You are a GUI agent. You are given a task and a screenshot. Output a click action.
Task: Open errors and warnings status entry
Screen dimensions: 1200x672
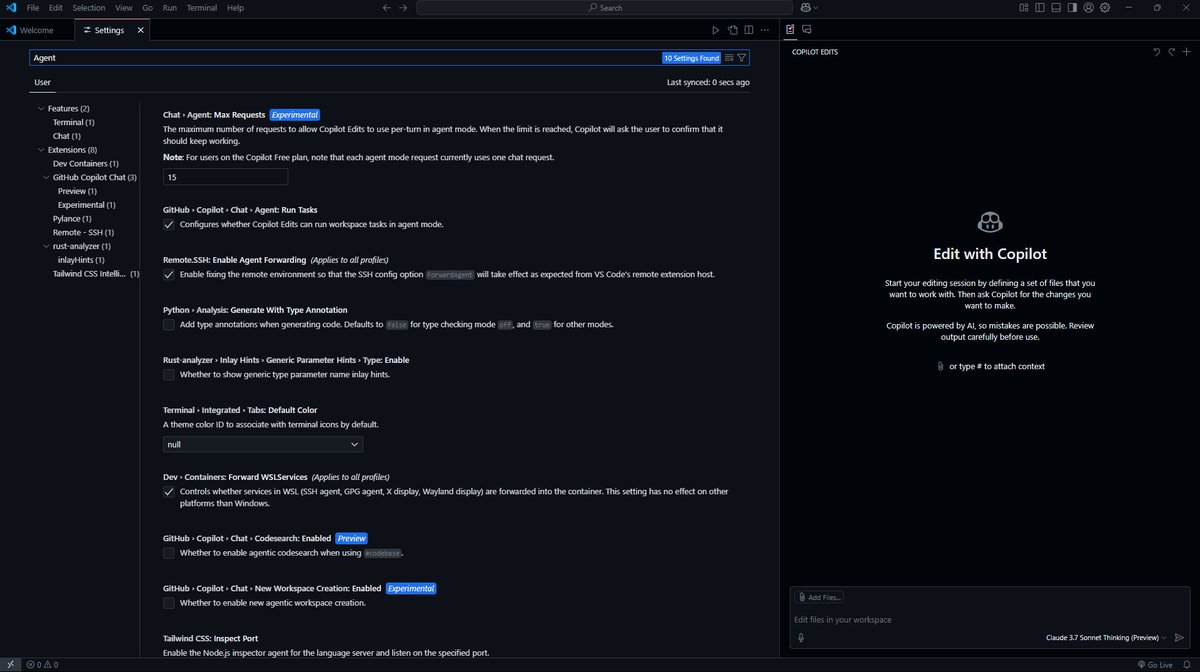click(42, 664)
